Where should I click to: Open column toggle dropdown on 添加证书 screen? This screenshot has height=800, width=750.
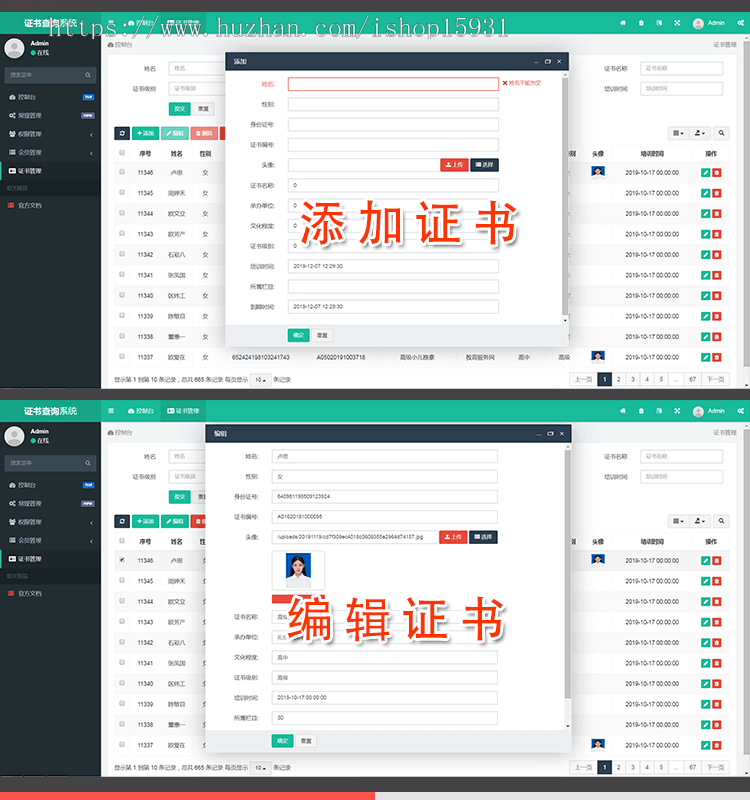coord(678,133)
